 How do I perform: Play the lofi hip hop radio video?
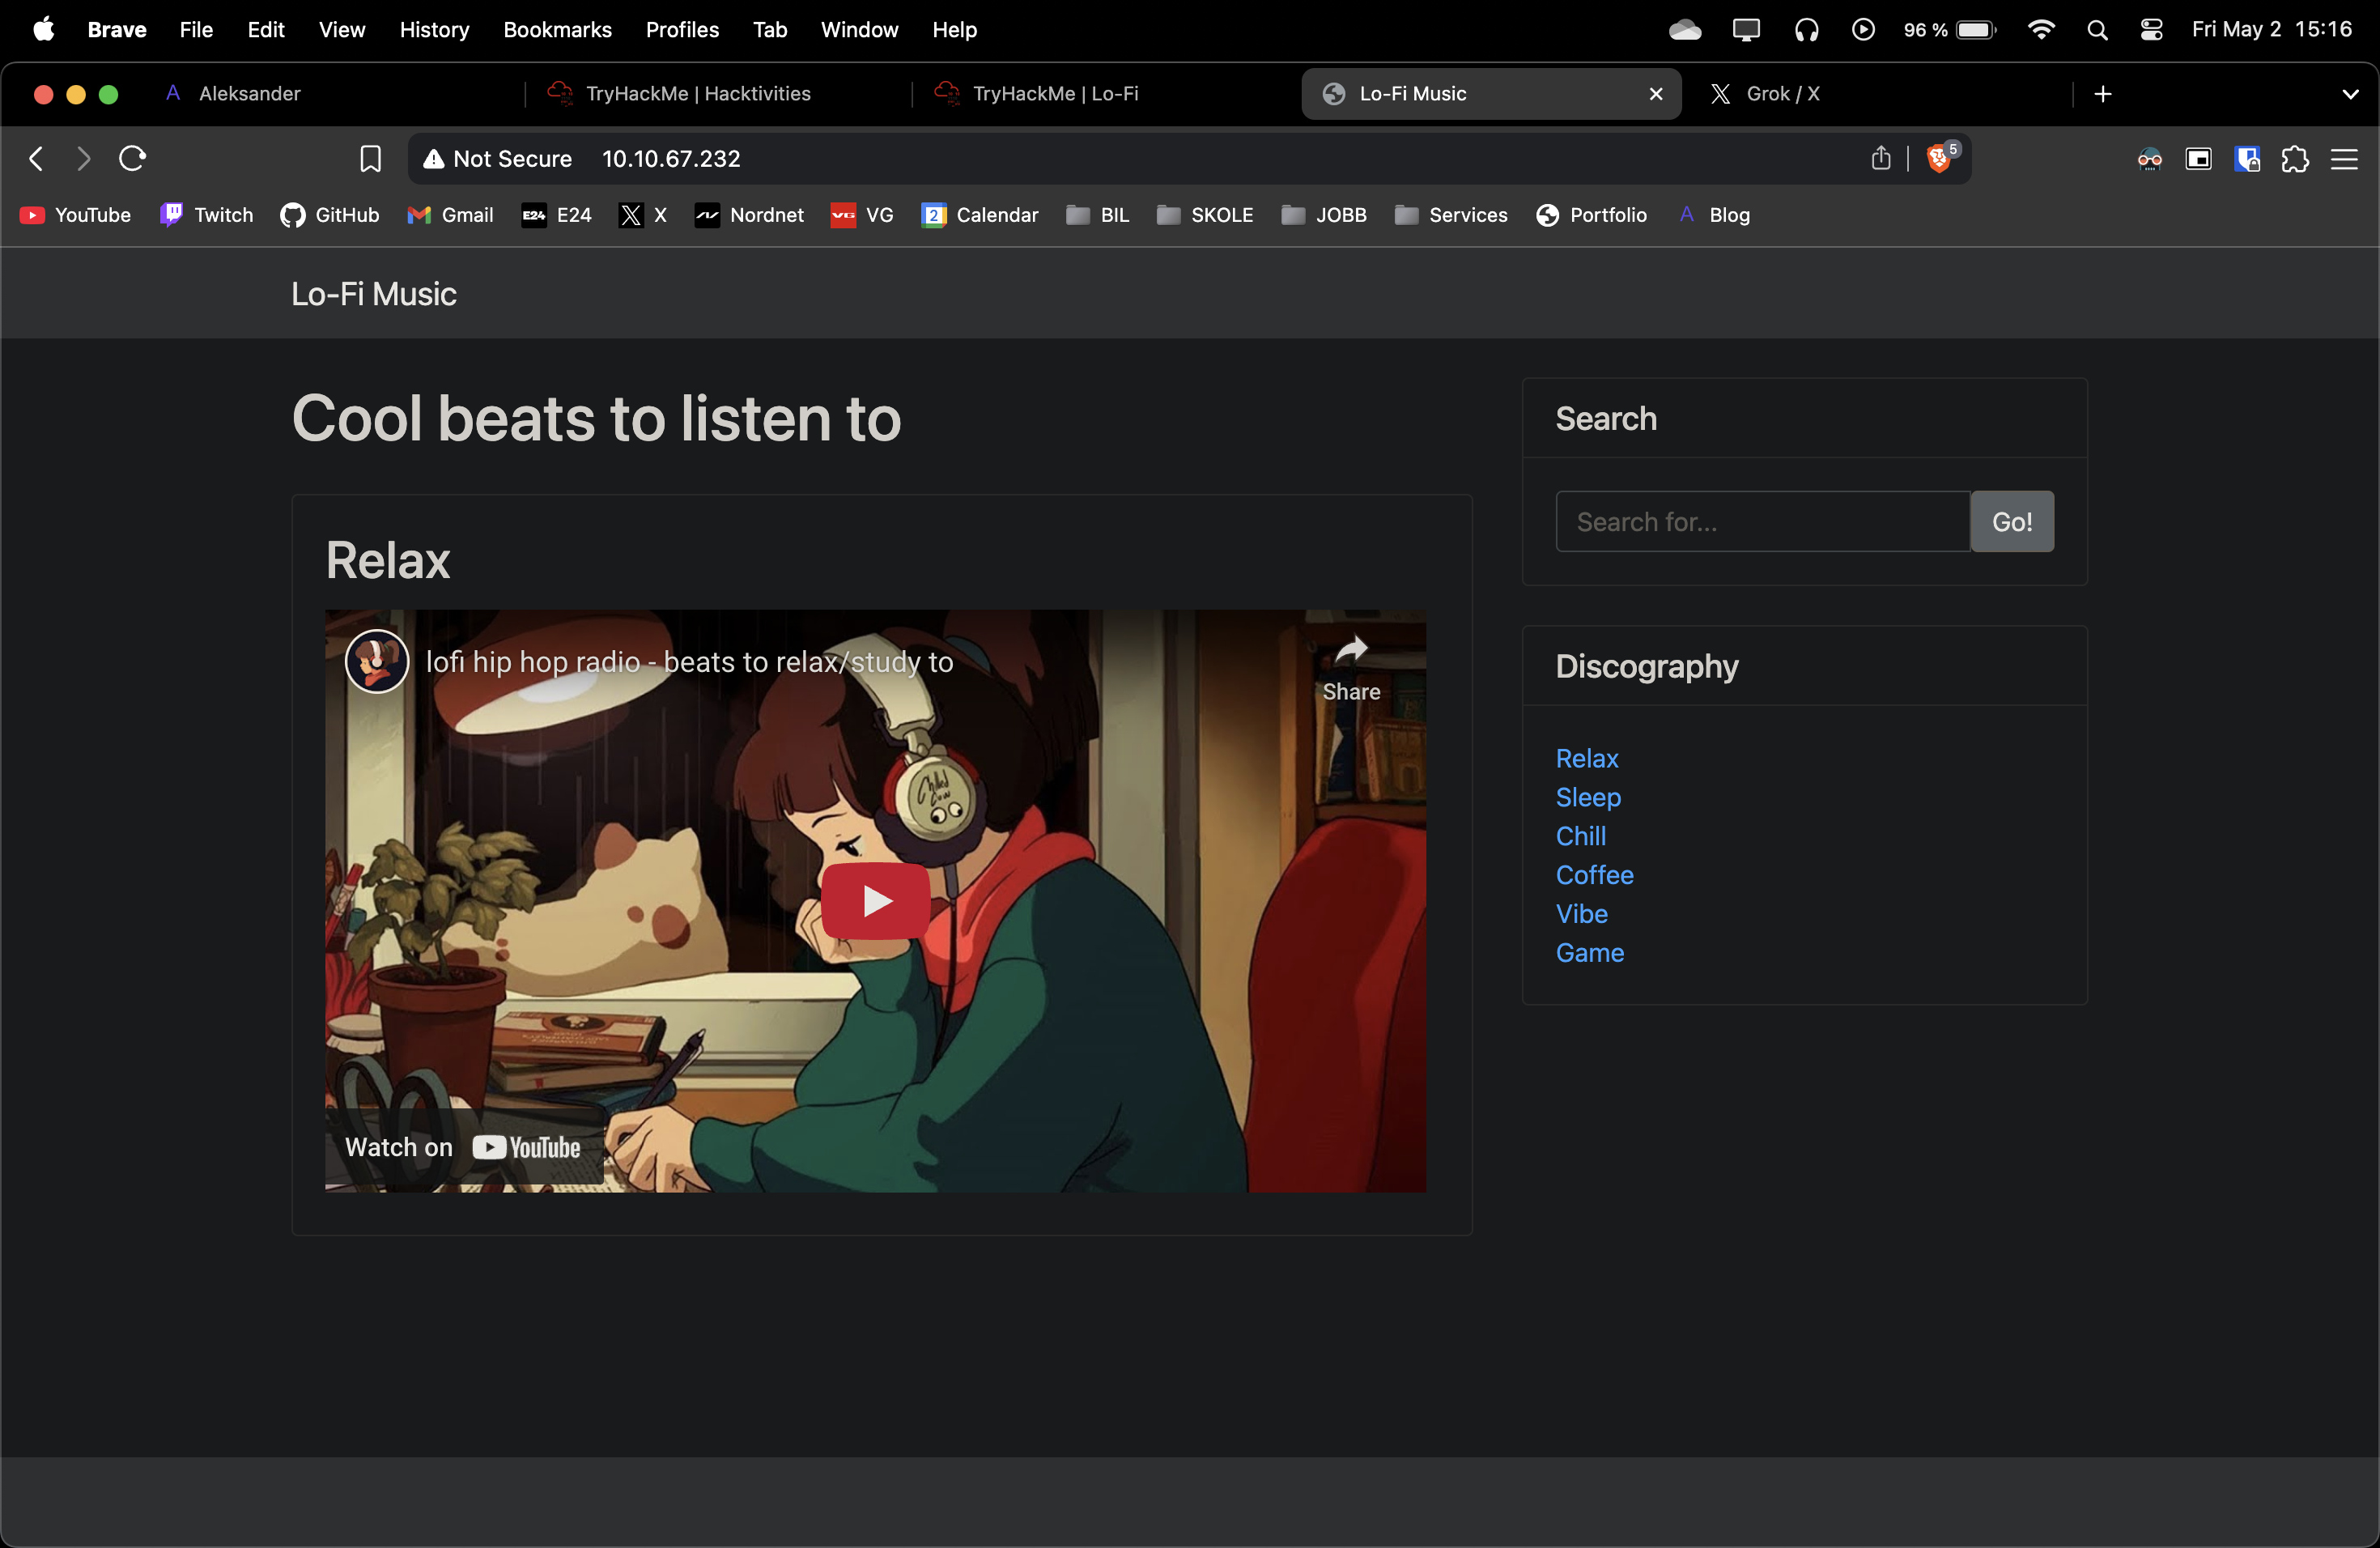coord(876,900)
